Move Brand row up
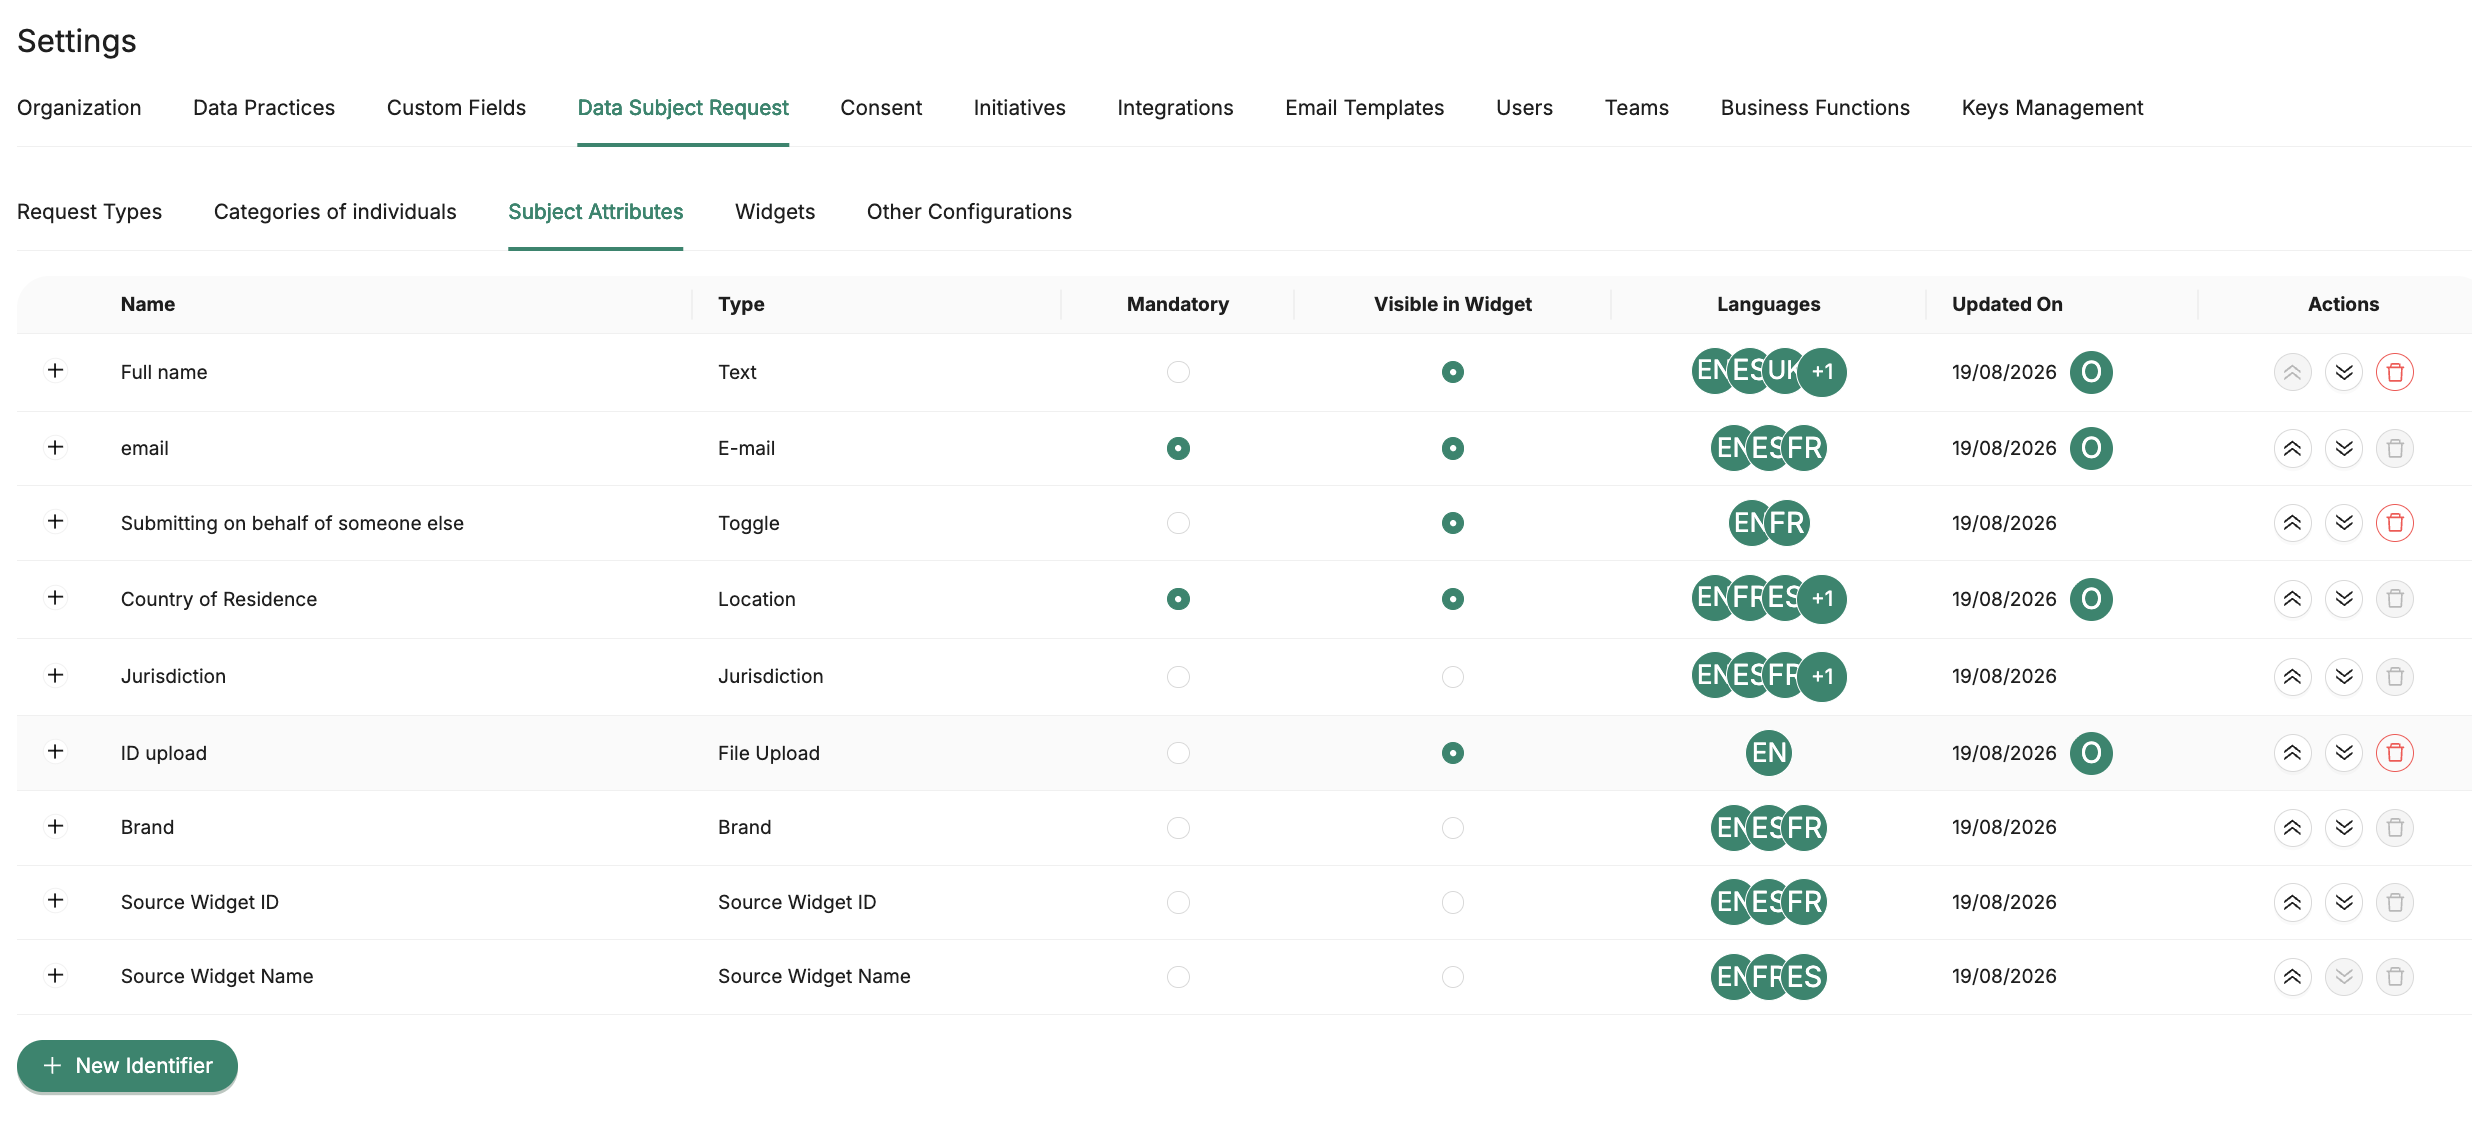The height and width of the screenshot is (1136, 2472). [x=2292, y=828]
